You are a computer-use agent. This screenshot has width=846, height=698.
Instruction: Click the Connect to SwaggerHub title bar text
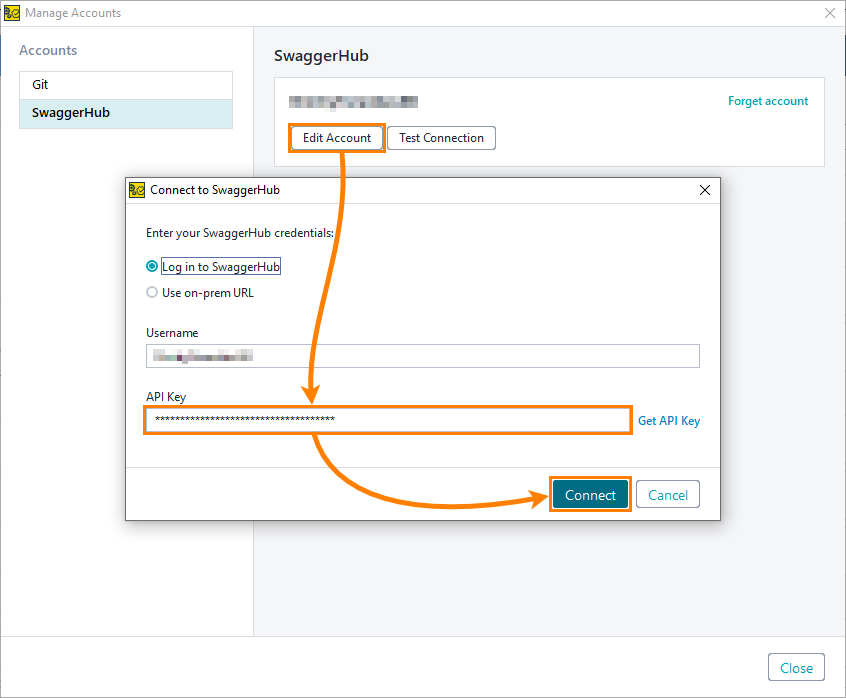coord(215,189)
